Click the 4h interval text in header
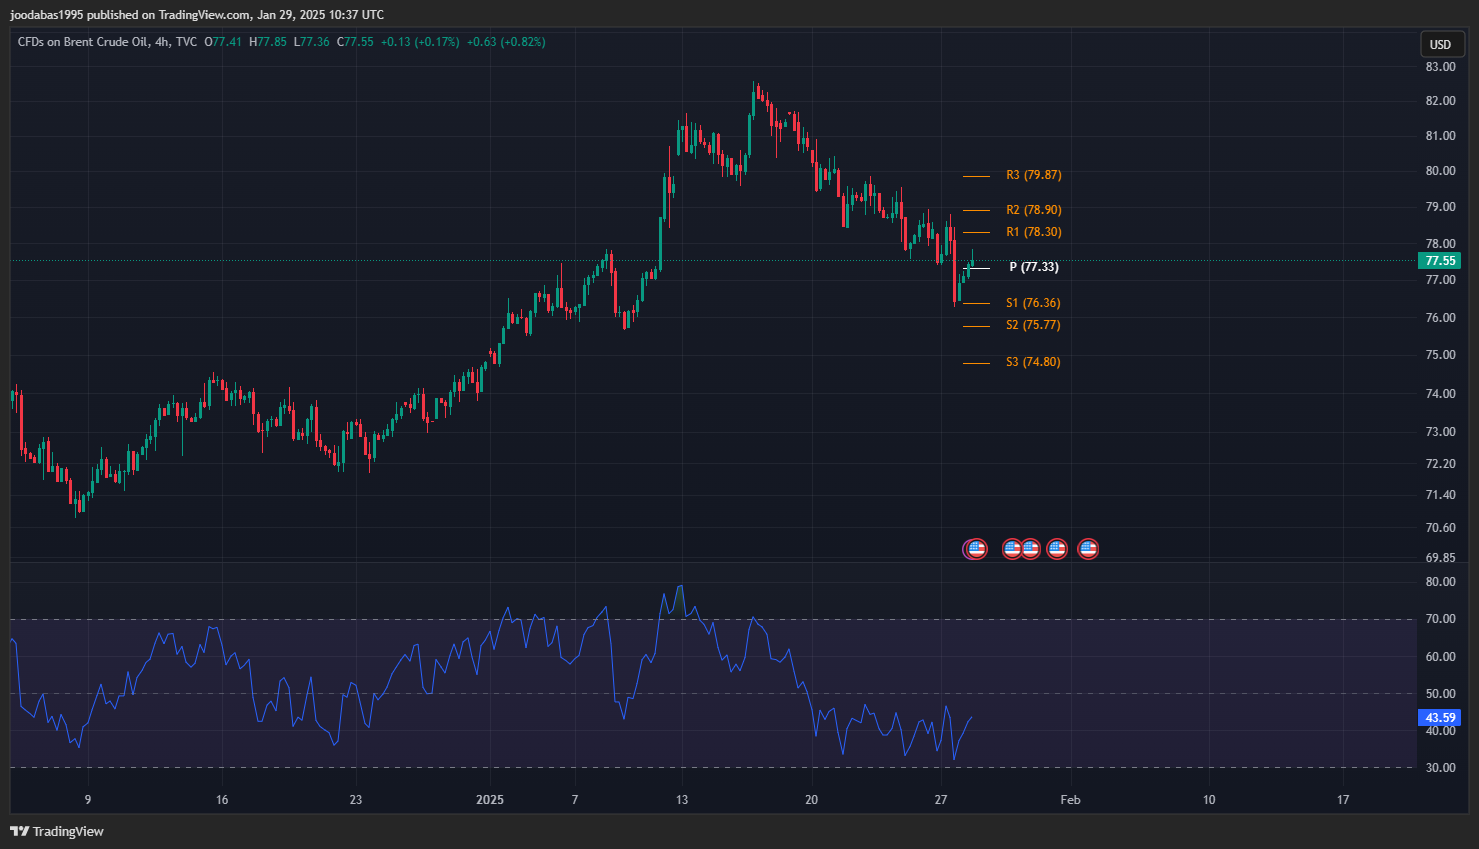The width and height of the screenshot is (1479, 849). point(162,42)
